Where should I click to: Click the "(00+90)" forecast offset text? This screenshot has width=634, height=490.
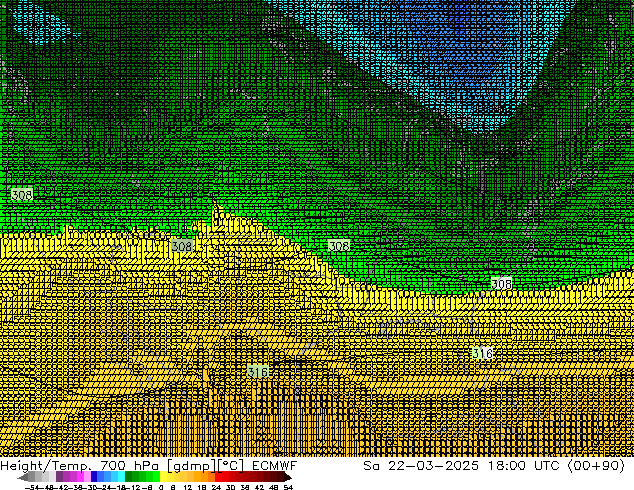596,465
